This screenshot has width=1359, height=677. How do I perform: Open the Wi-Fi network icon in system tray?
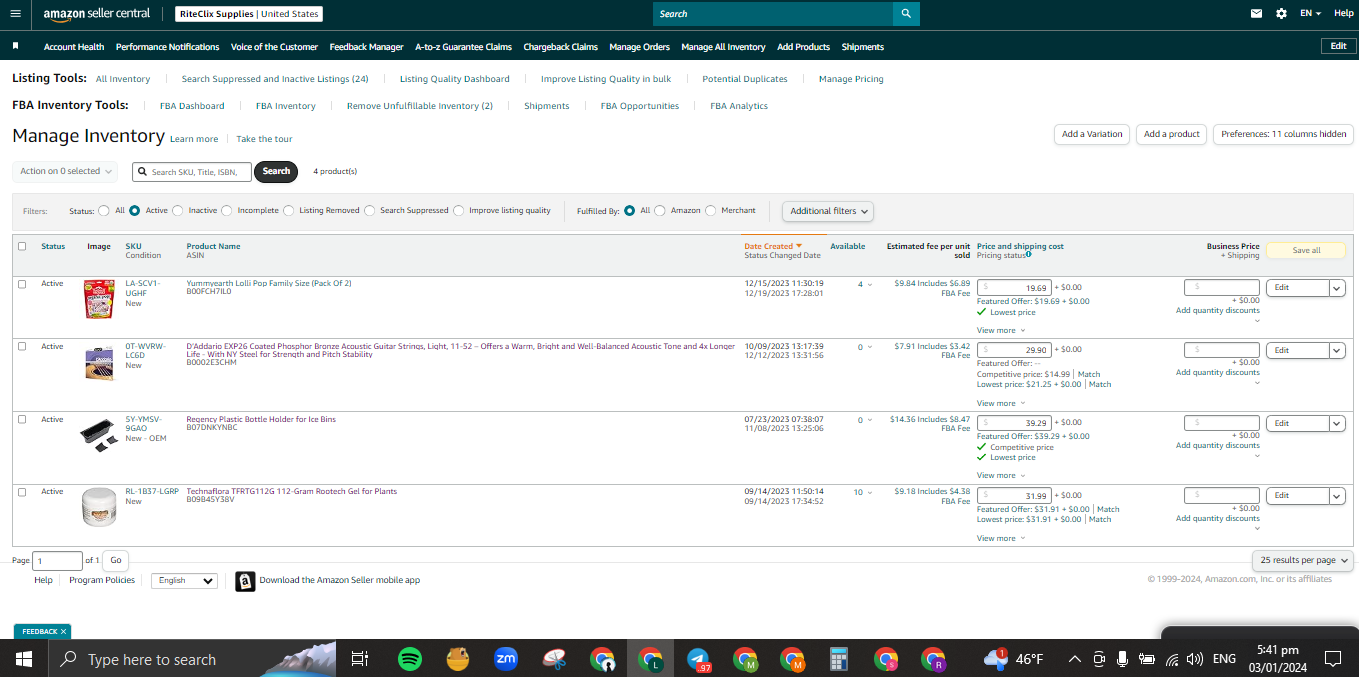coord(1171,659)
